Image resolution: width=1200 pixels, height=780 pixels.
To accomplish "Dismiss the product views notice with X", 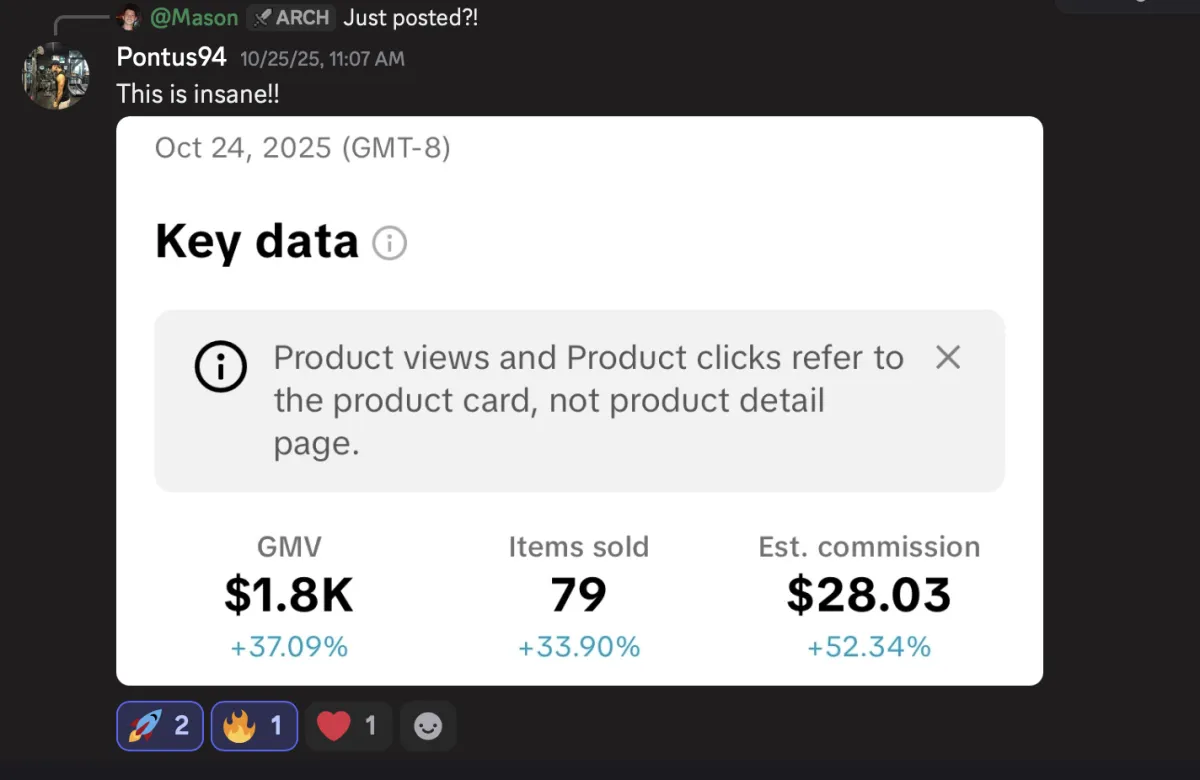I will point(947,357).
